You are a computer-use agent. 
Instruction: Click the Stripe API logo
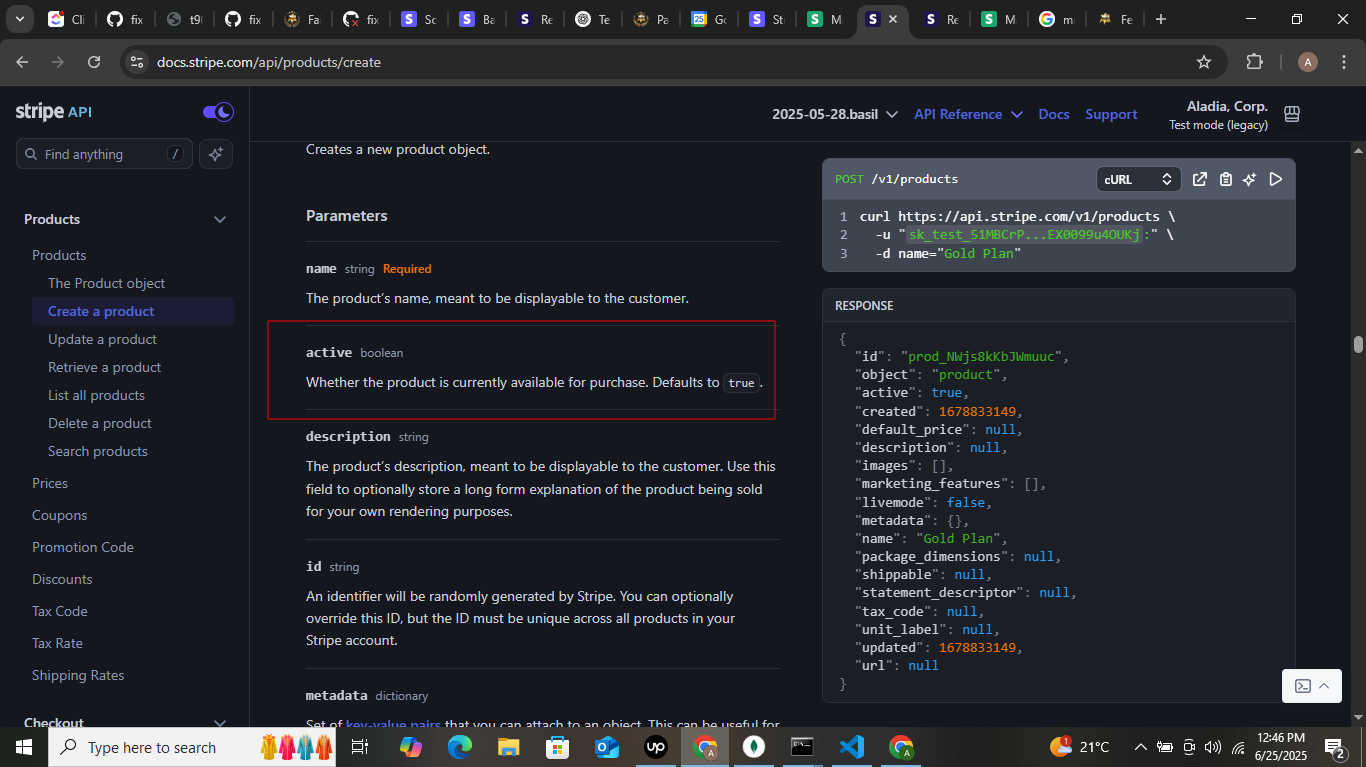pos(53,112)
